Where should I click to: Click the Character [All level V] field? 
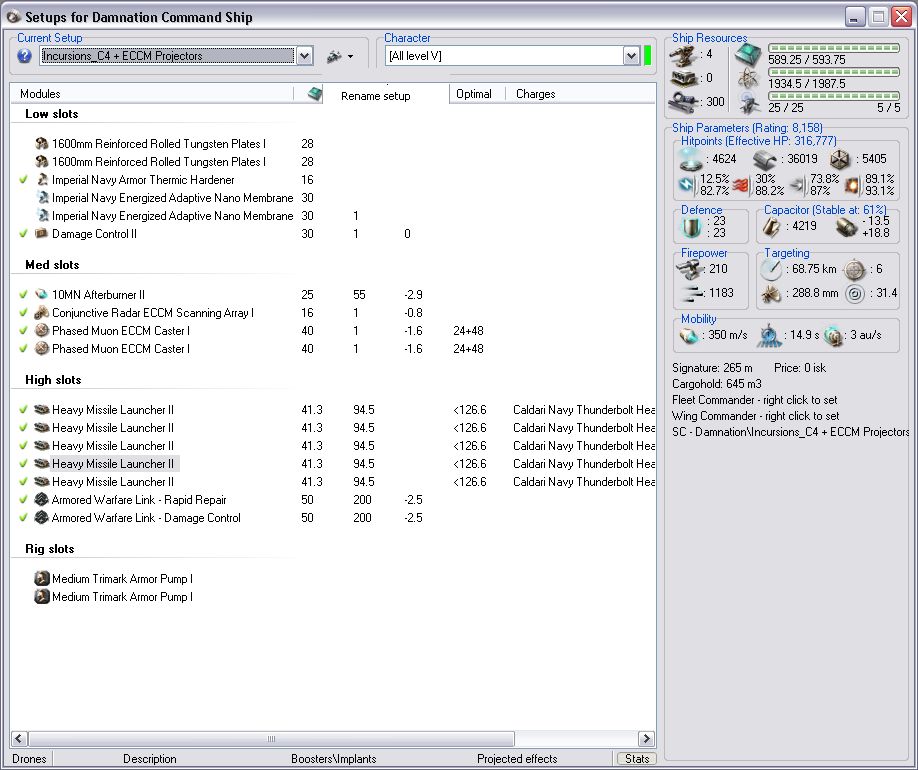click(x=505, y=56)
